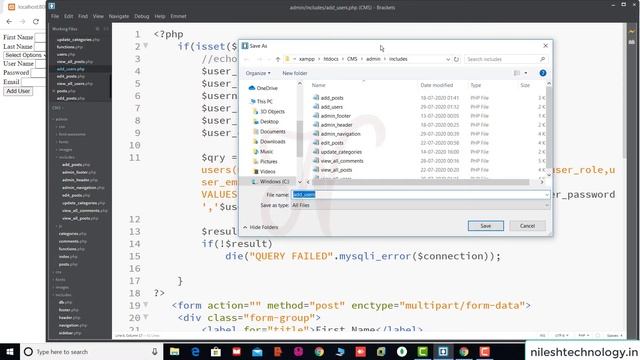Select the CMS breadcrumb segment
Screen dimensions: 640x360
click(x=352, y=59)
